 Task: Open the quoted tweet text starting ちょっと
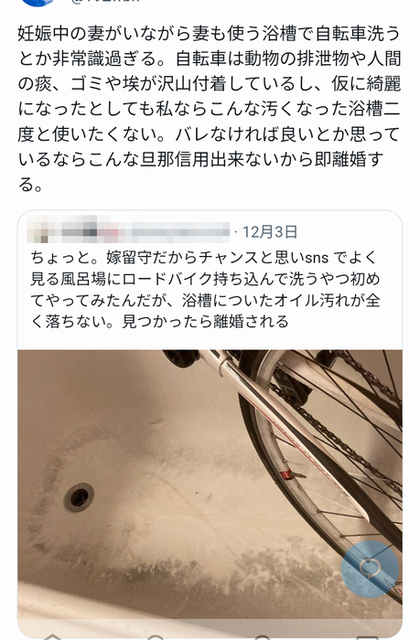tap(206, 289)
